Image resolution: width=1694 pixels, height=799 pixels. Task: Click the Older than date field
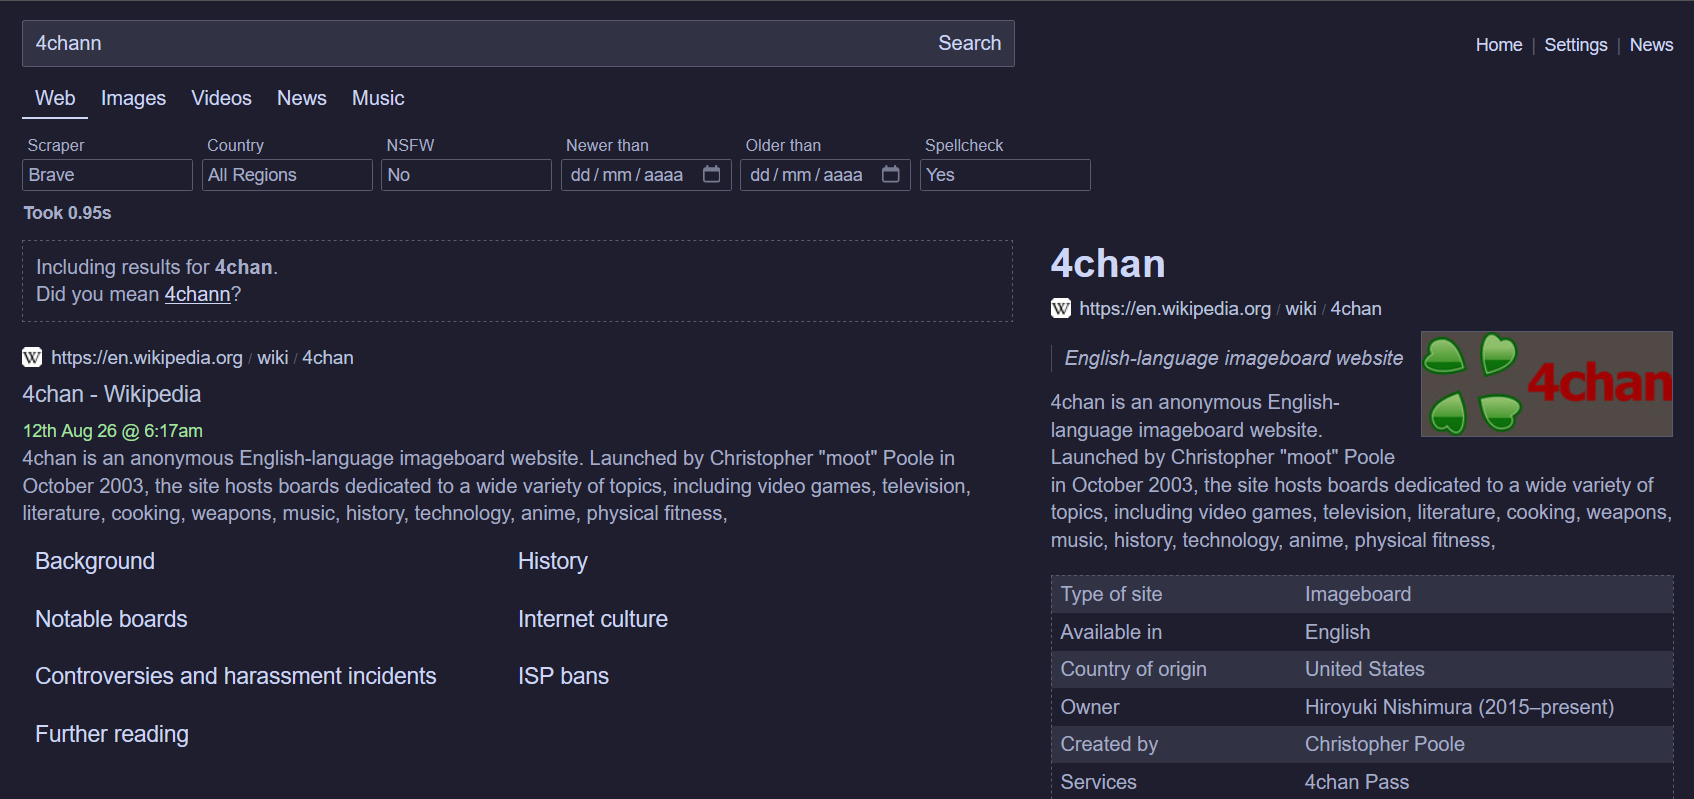tap(825, 175)
